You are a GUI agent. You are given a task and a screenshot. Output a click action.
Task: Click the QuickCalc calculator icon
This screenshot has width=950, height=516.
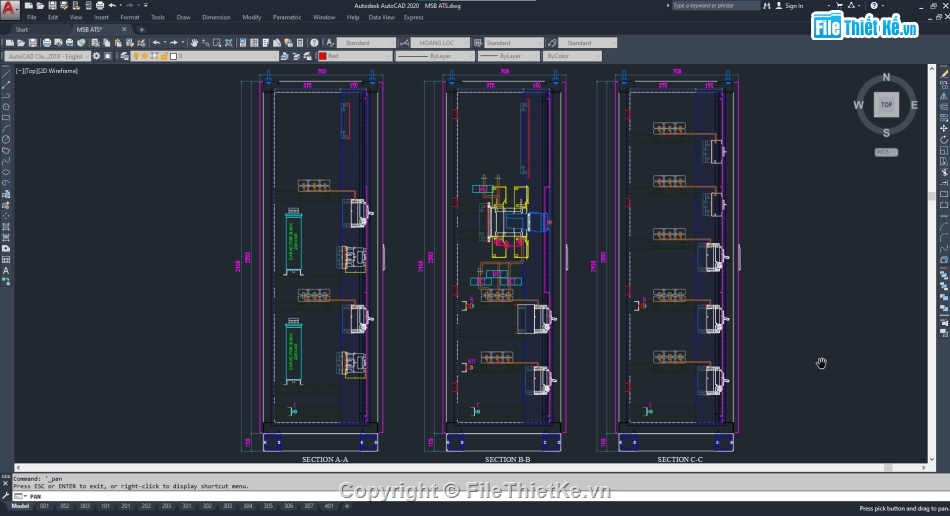(x=300, y=43)
